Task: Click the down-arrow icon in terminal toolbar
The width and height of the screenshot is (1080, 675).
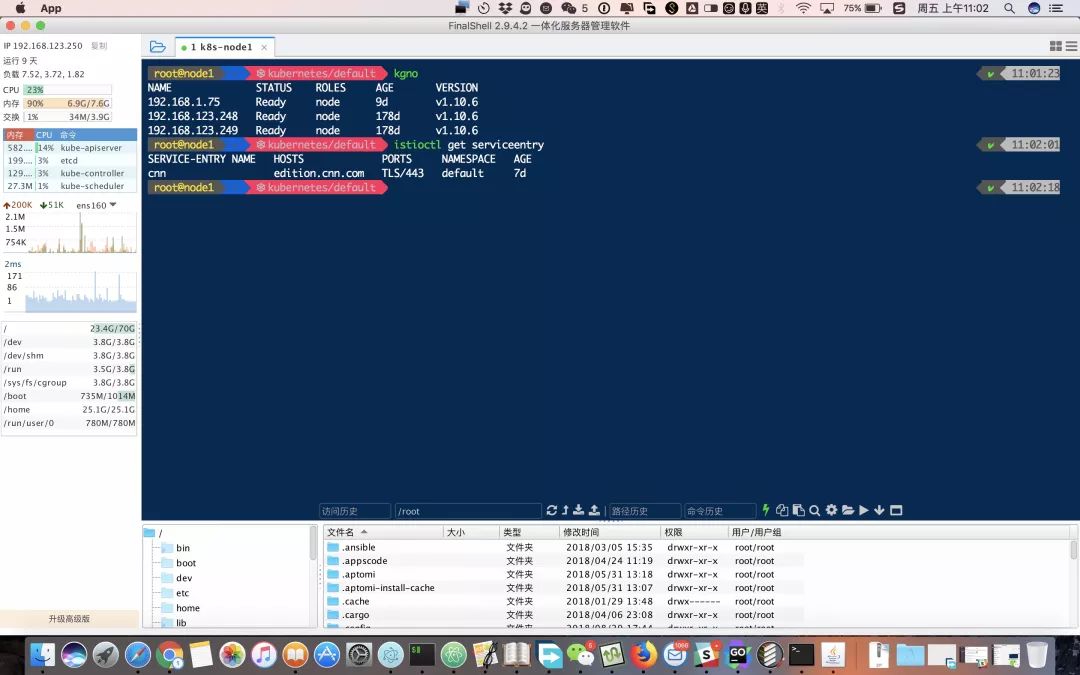Action: tap(880, 510)
